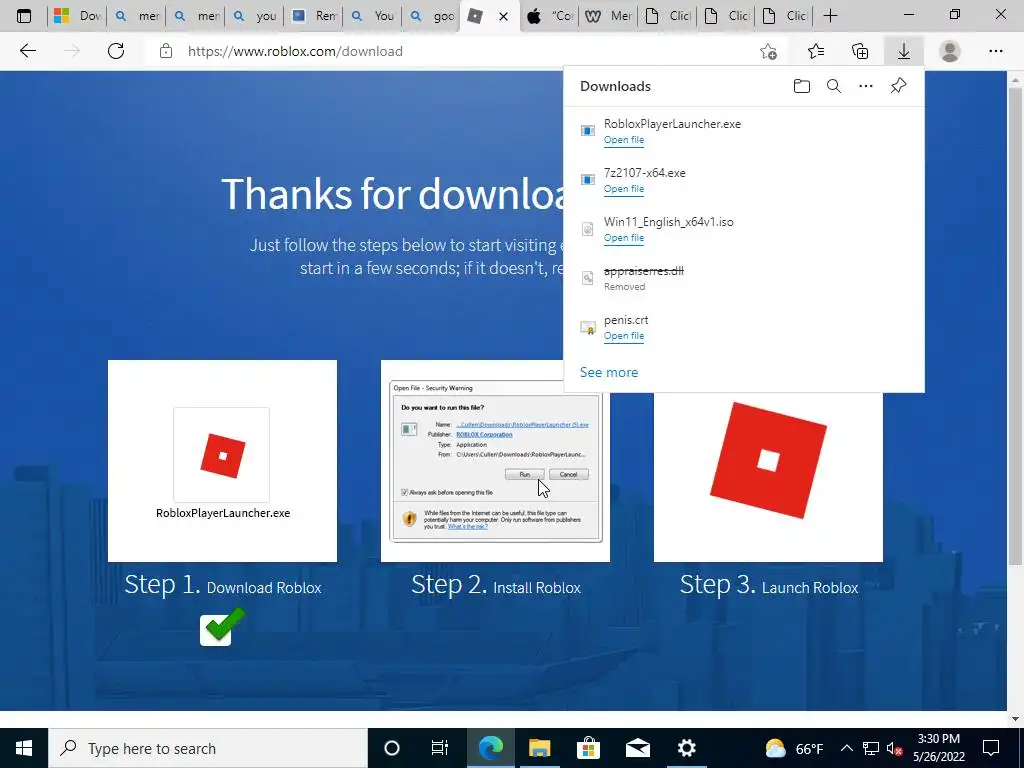Toggle the Downloads toolbar button
Image resolution: width=1024 pixels, height=768 pixels.
point(904,51)
